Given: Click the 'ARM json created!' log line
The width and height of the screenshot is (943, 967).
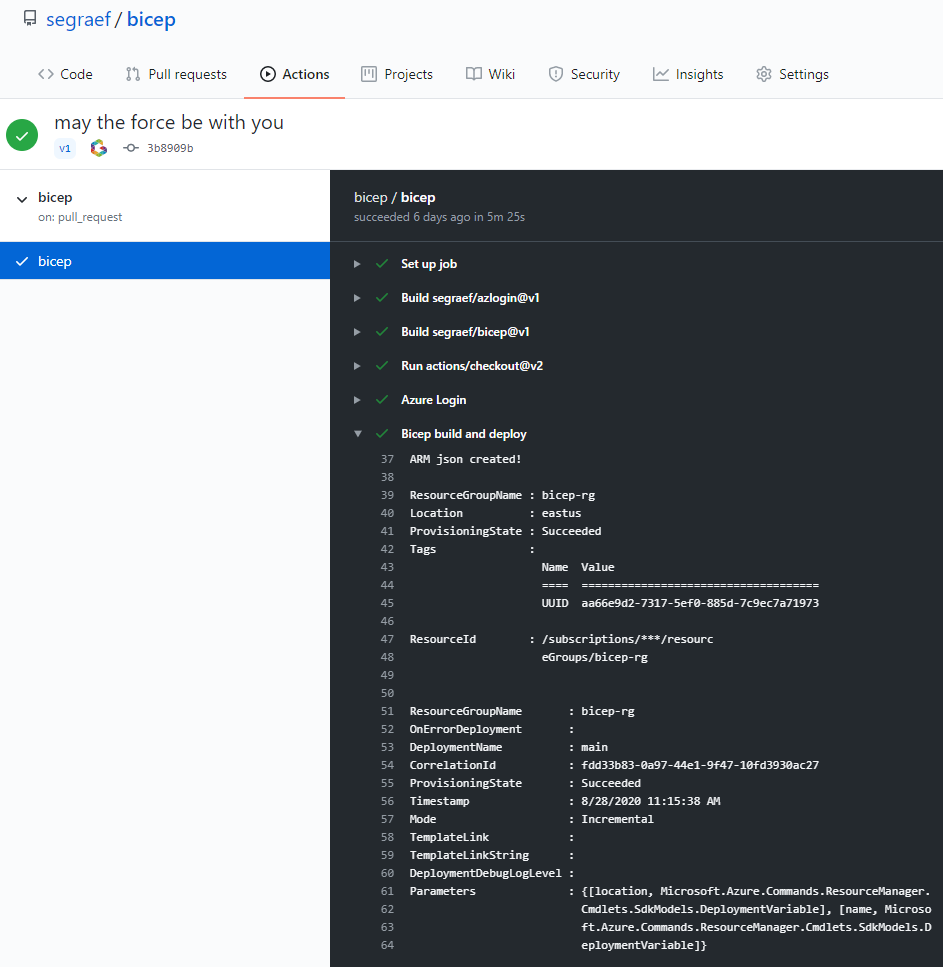Looking at the screenshot, I should tap(465, 459).
